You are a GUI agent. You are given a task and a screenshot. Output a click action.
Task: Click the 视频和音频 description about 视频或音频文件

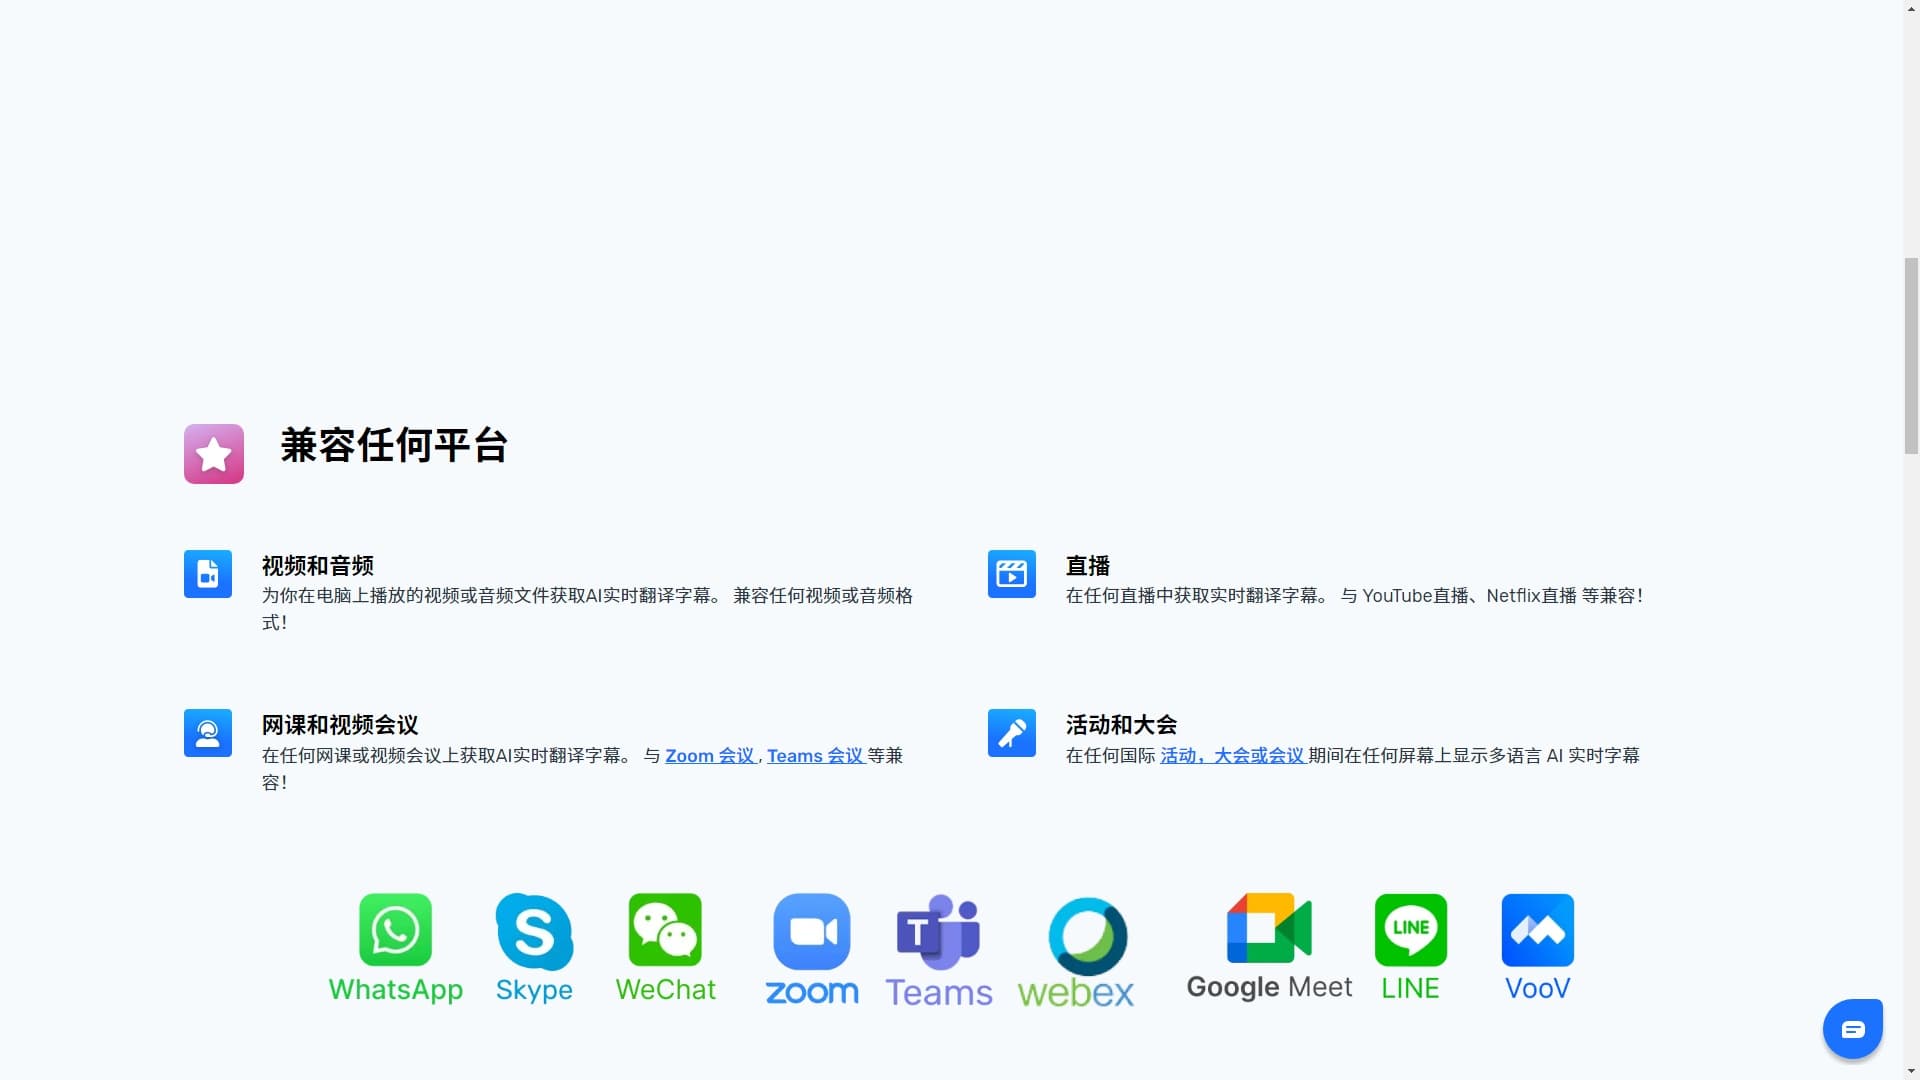pyautogui.click(x=587, y=609)
